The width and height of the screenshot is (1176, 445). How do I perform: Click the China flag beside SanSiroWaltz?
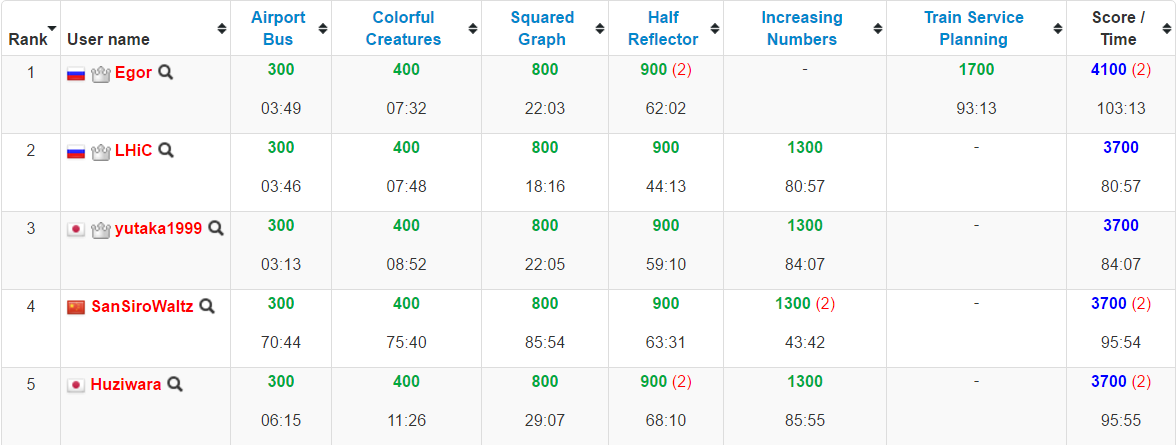(76, 307)
